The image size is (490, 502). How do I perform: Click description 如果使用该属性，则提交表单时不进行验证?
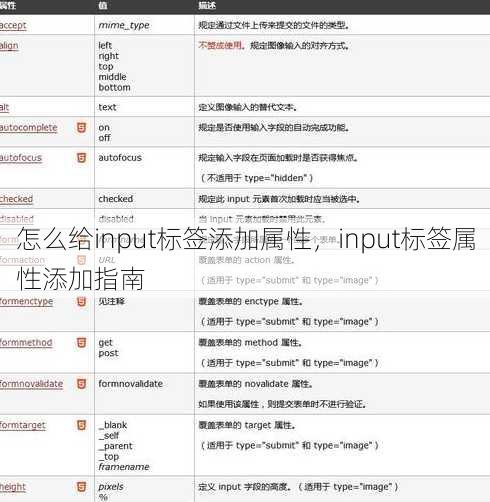point(282,404)
